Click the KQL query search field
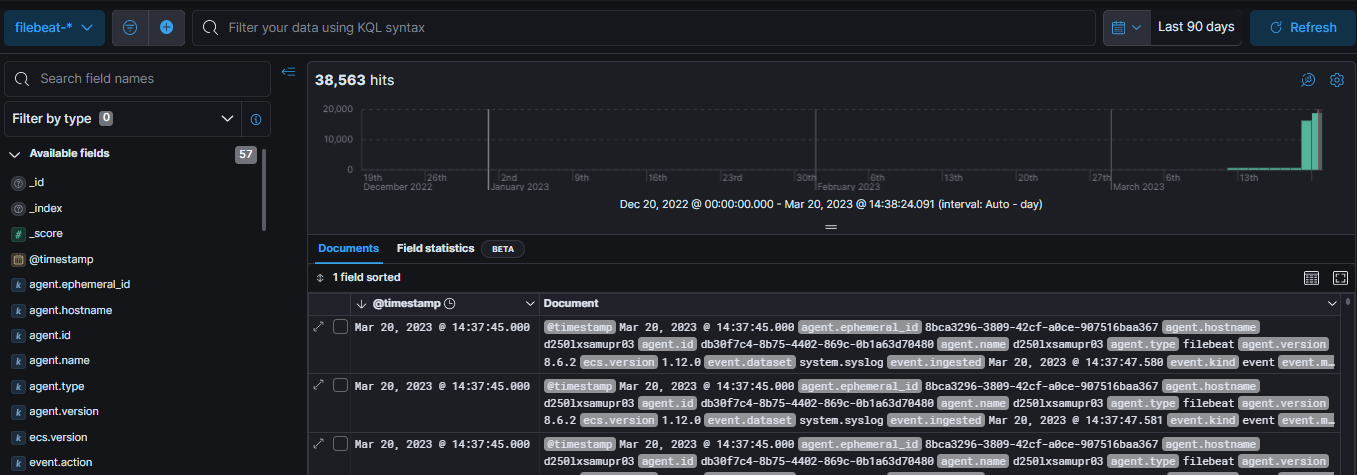Image resolution: width=1357 pixels, height=475 pixels. point(640,28)
